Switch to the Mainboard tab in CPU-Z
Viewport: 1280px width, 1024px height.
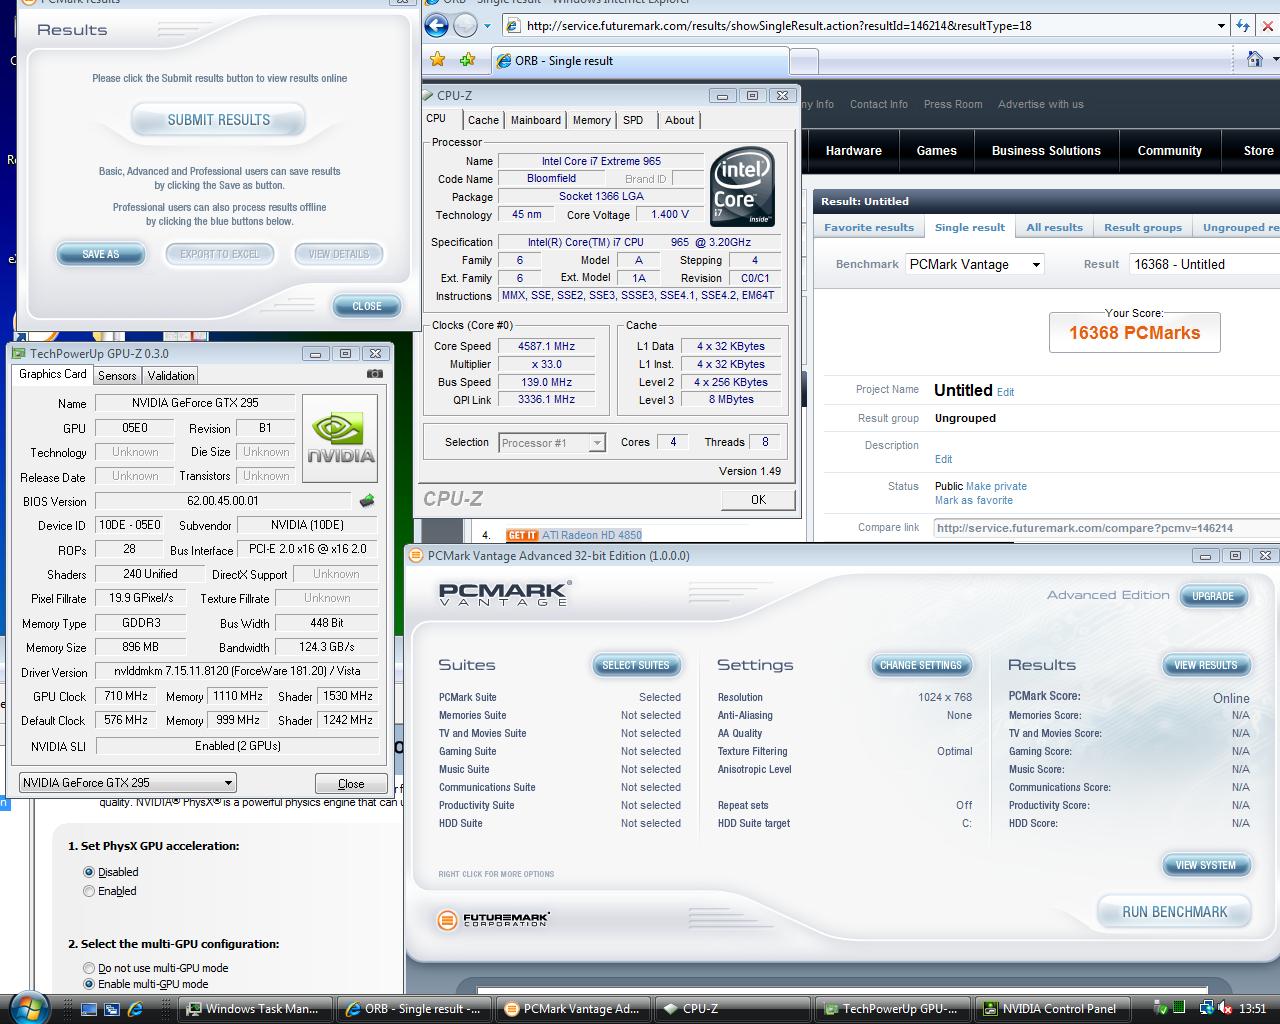536,120
